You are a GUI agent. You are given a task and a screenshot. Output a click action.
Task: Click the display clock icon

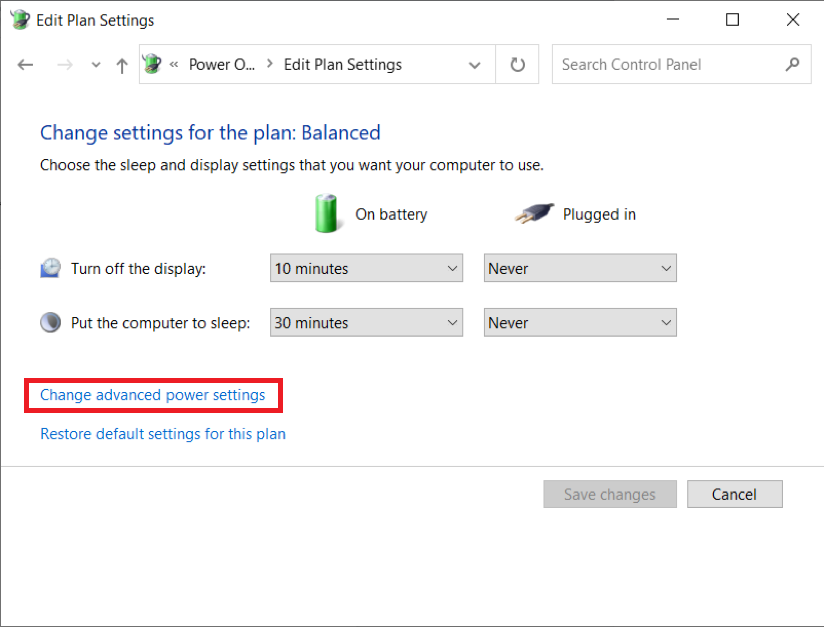tap(50, 268)
